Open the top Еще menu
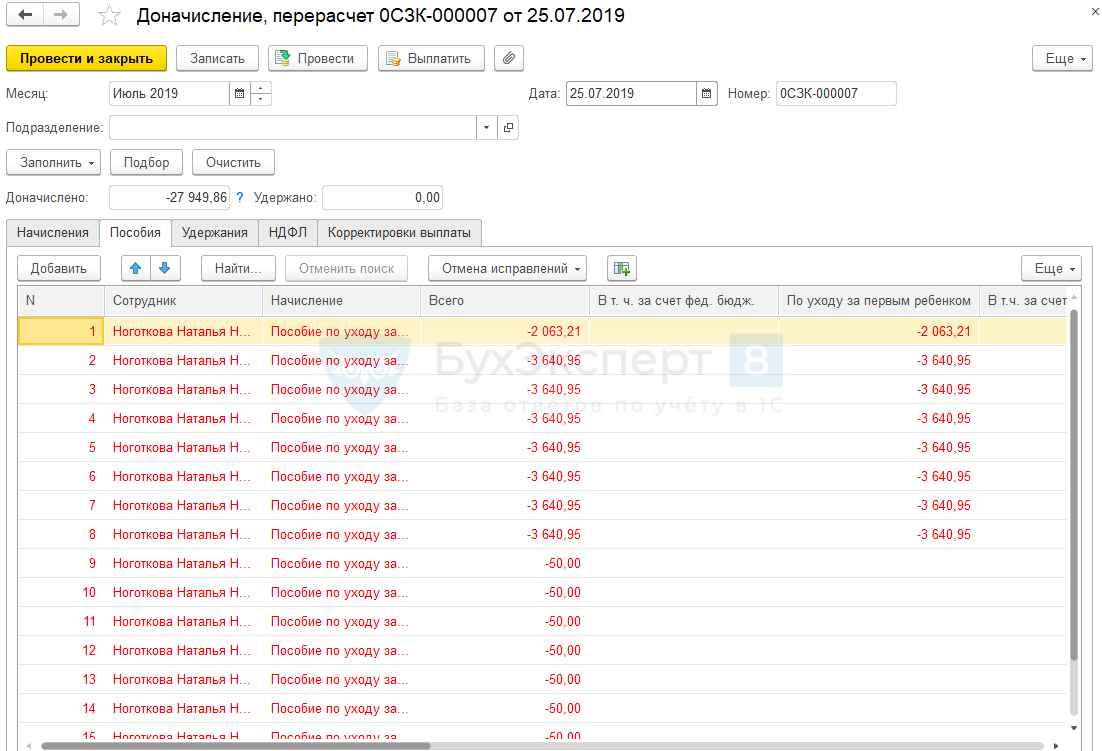This screenshot has height=751, width=1102. 1062,58
